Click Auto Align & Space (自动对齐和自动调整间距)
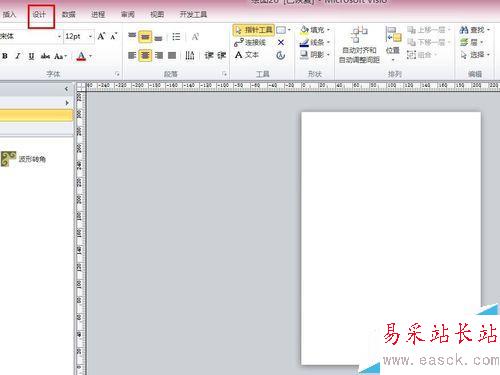 point(360,45)
